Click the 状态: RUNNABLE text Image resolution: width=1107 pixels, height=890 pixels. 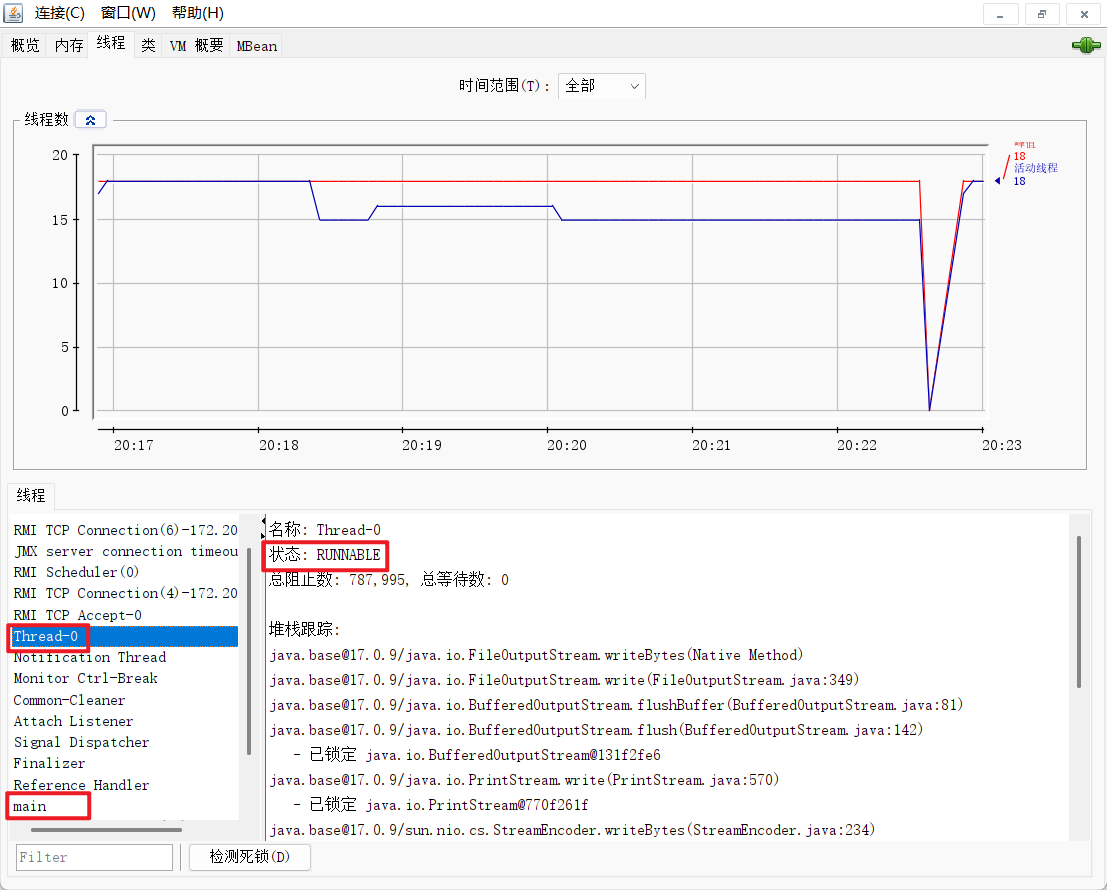pyautogui.click(x=325, y=555)
